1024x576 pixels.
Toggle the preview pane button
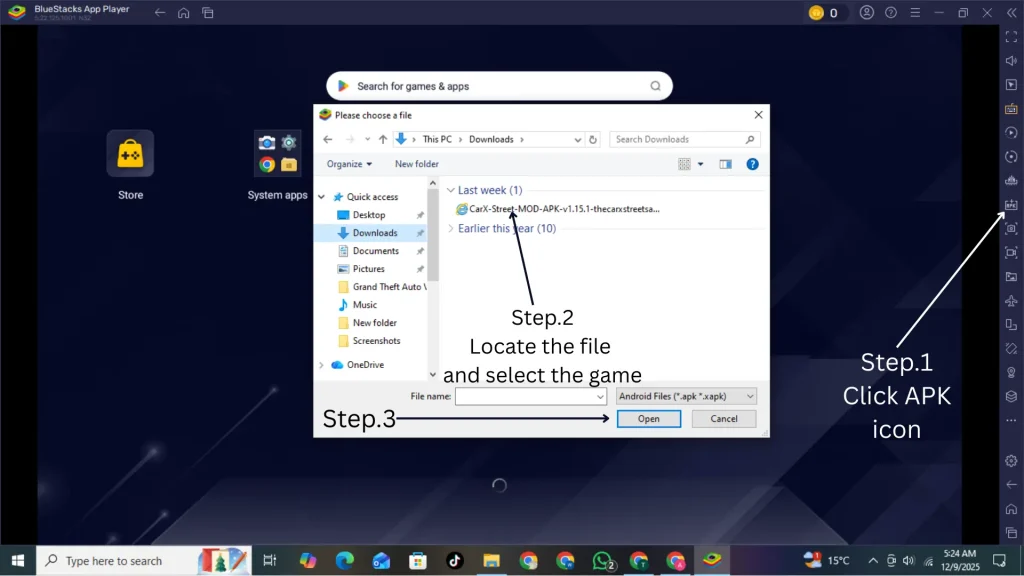pyautogui.click(x=725, y=164)
